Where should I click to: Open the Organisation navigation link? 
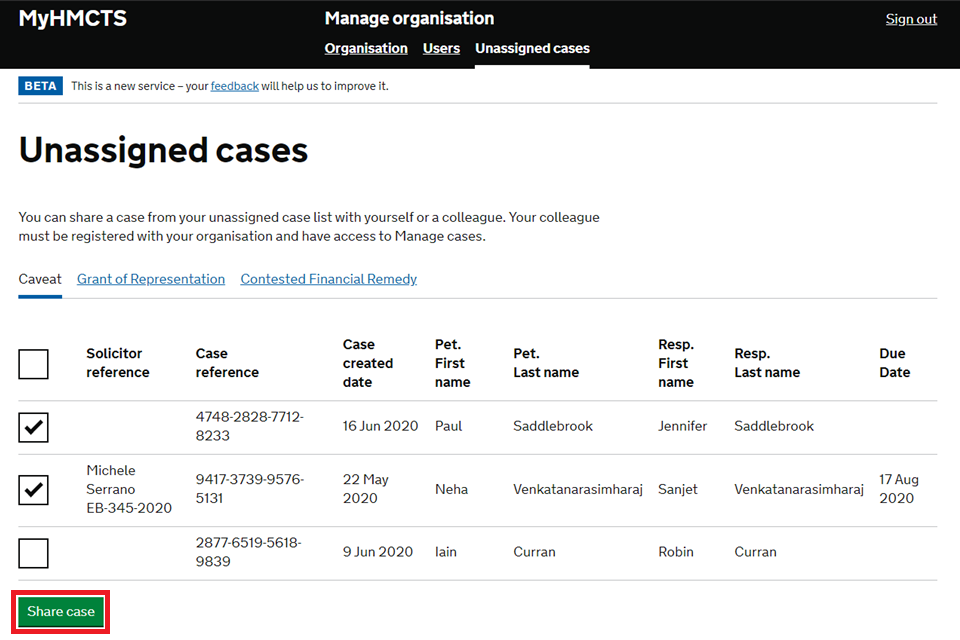(366, 48)
